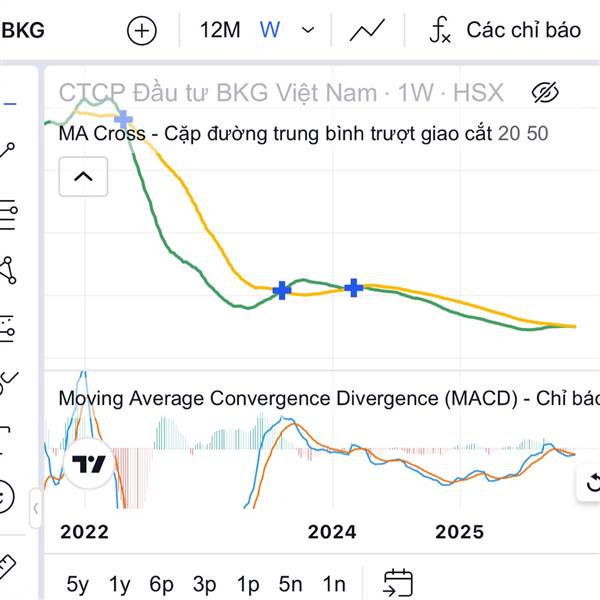The width and height of the screenshot is (600, 600).
Task: Open the timeframe interval dropdown arrow
Action: [308, 30]
